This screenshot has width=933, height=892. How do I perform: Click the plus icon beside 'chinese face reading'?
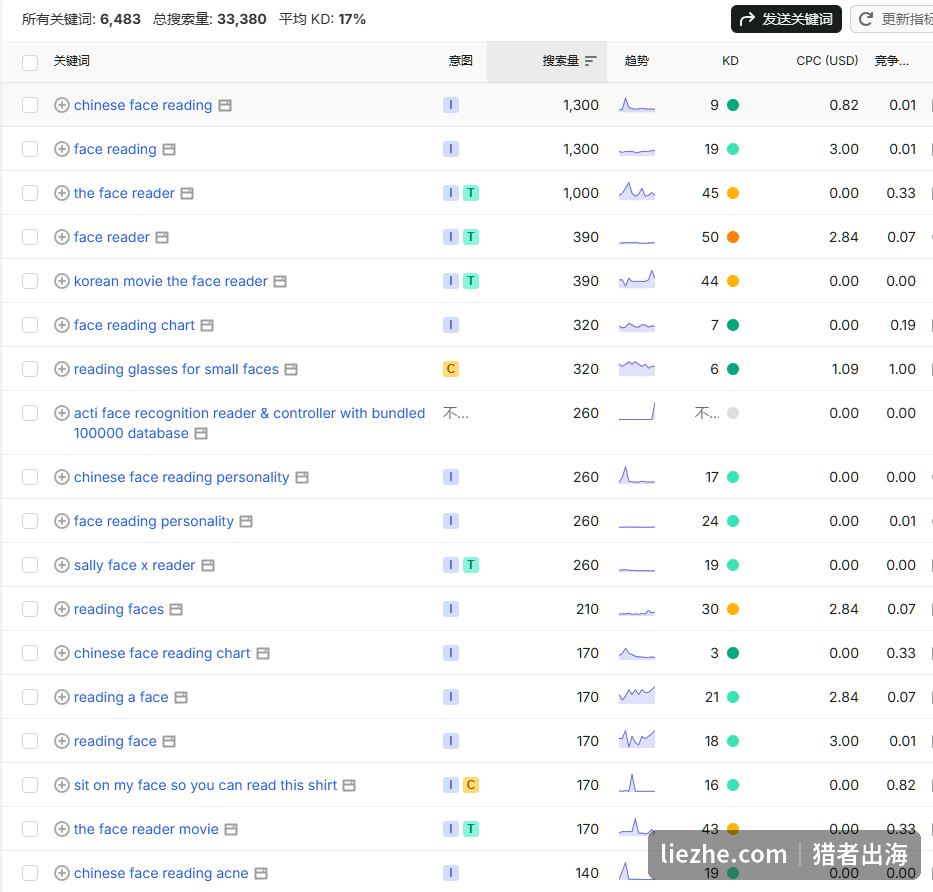click(x=61, y=105)
